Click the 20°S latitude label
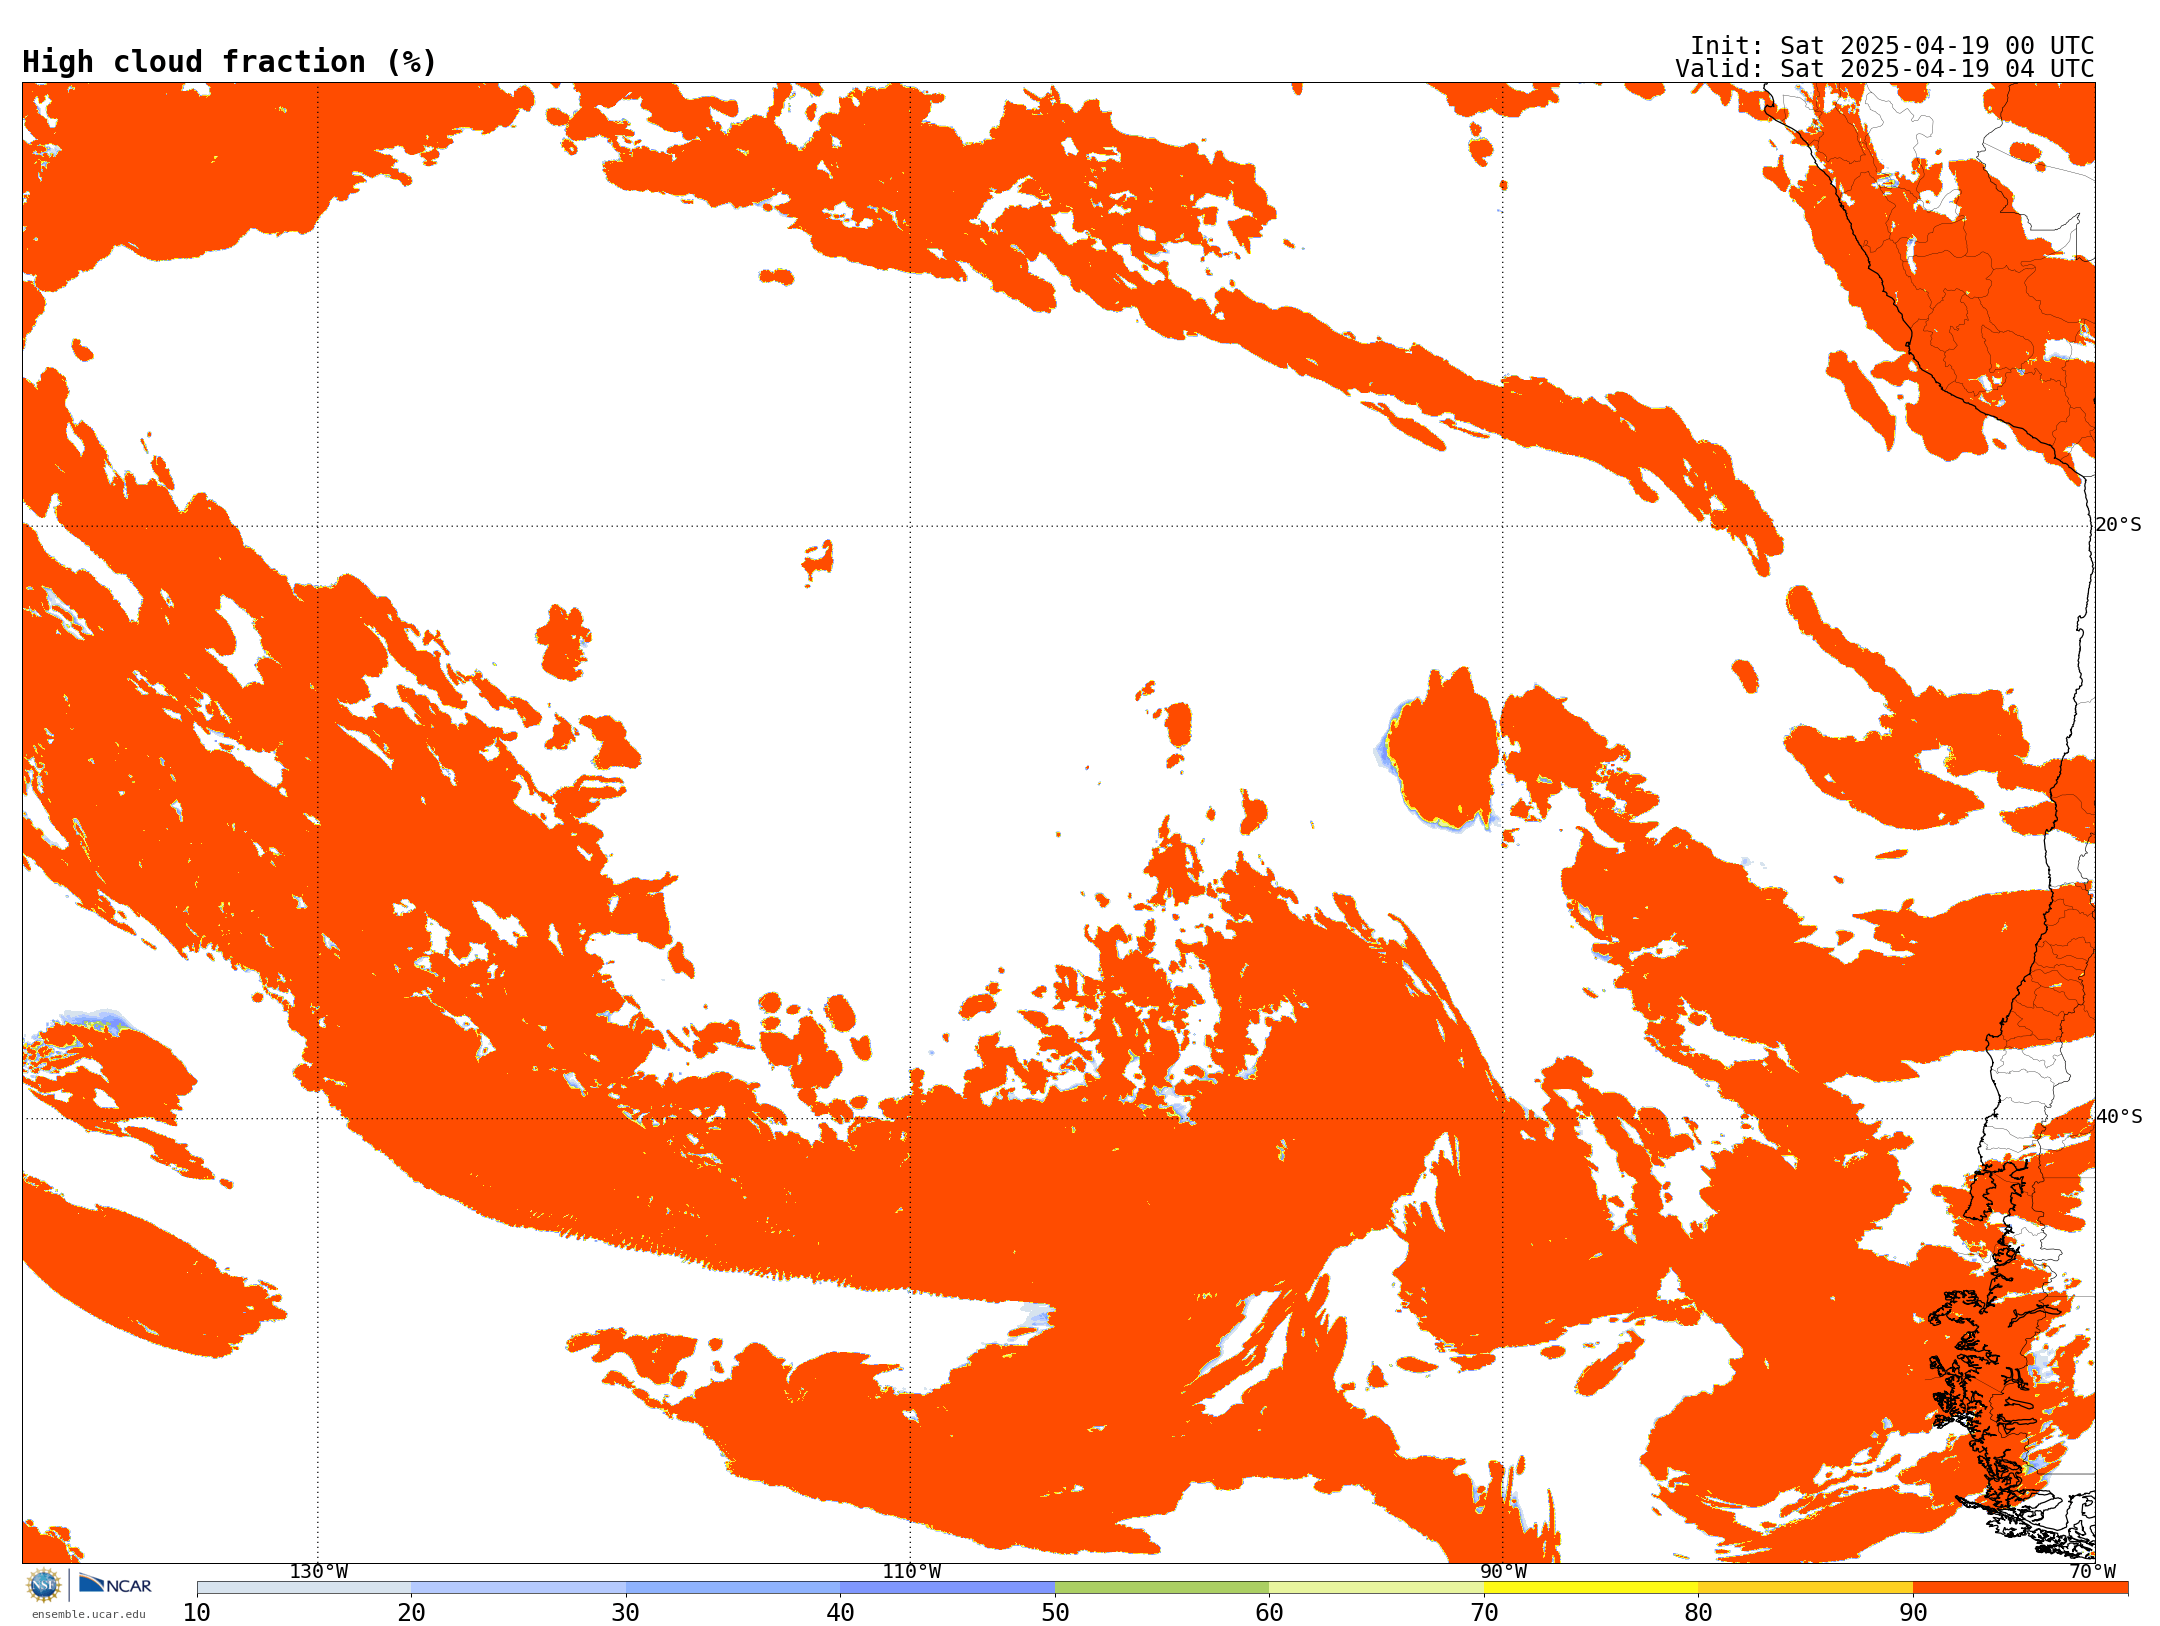The image size is (2160, 1626). [2119, 525]
